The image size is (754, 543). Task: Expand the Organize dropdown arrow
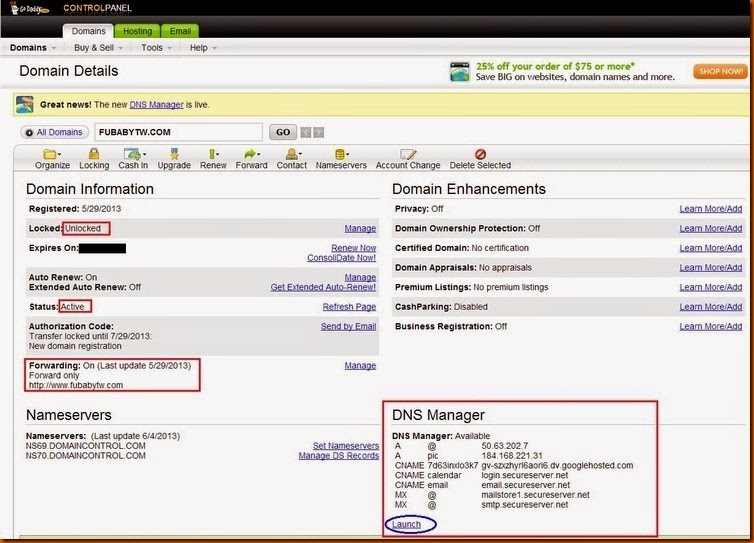pyautogui.click(x=59, y=154)
